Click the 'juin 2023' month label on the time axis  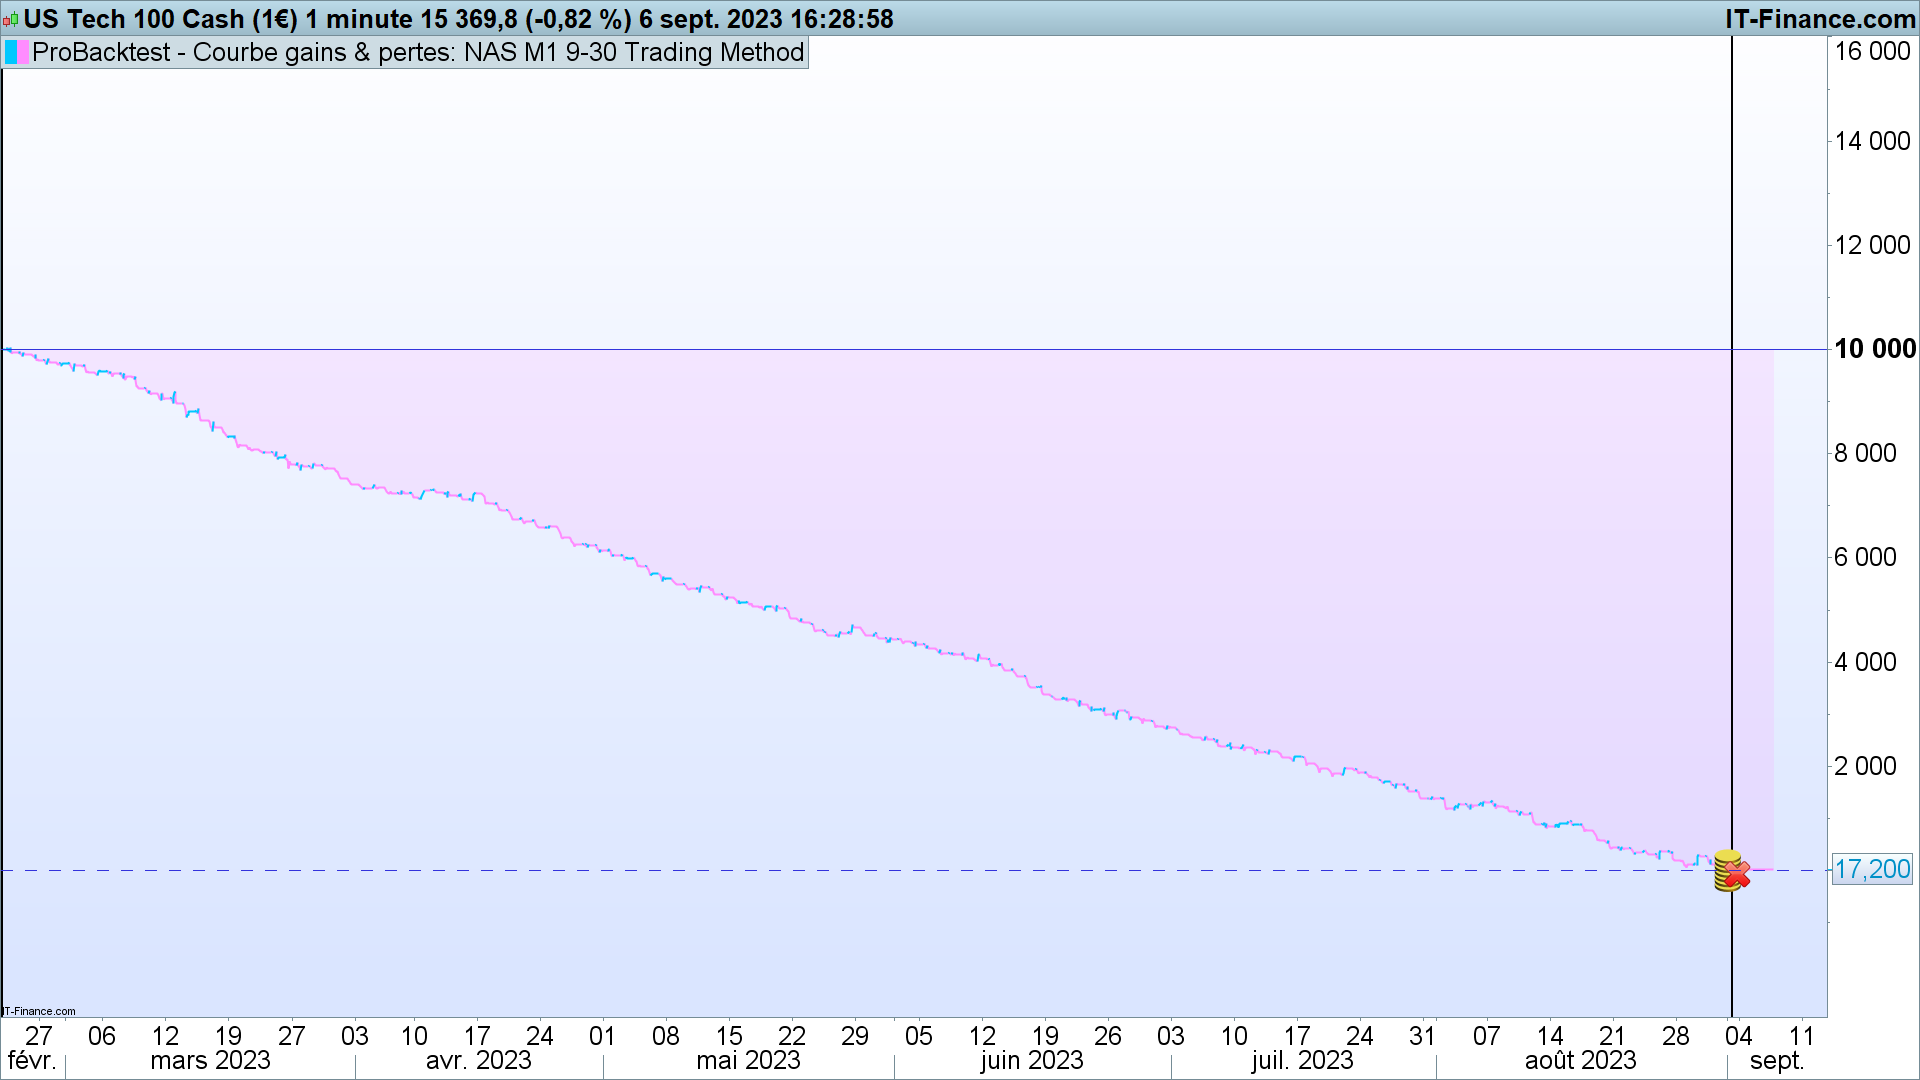tap(1031, 1060)
